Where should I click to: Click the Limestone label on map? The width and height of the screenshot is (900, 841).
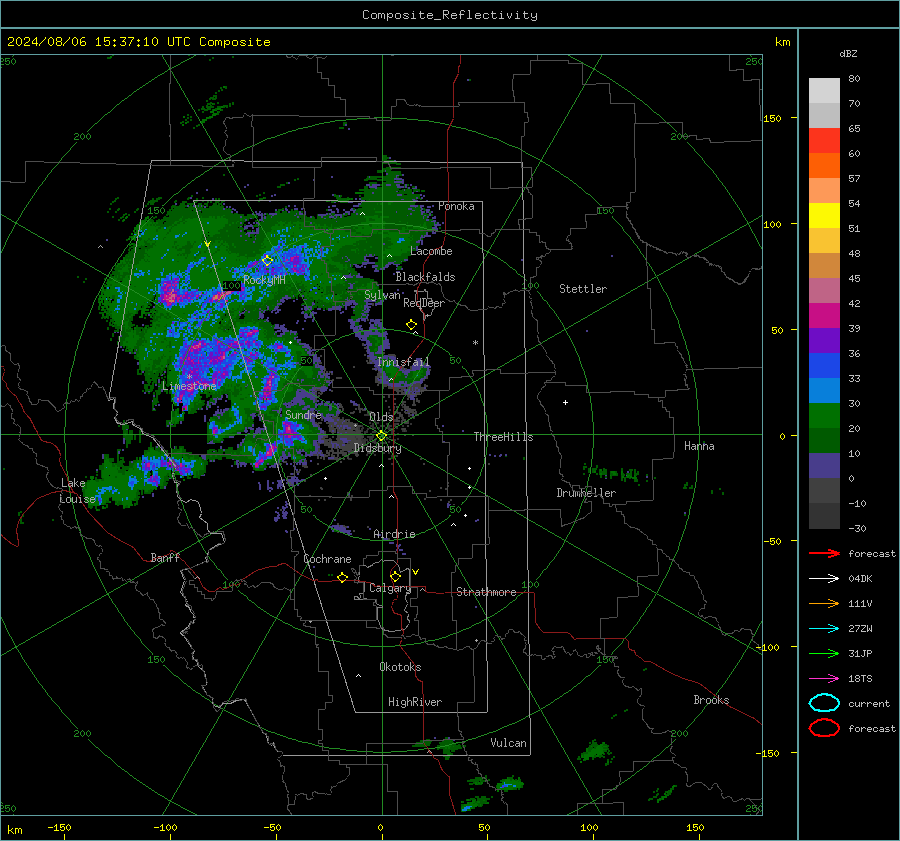[189, 386]
